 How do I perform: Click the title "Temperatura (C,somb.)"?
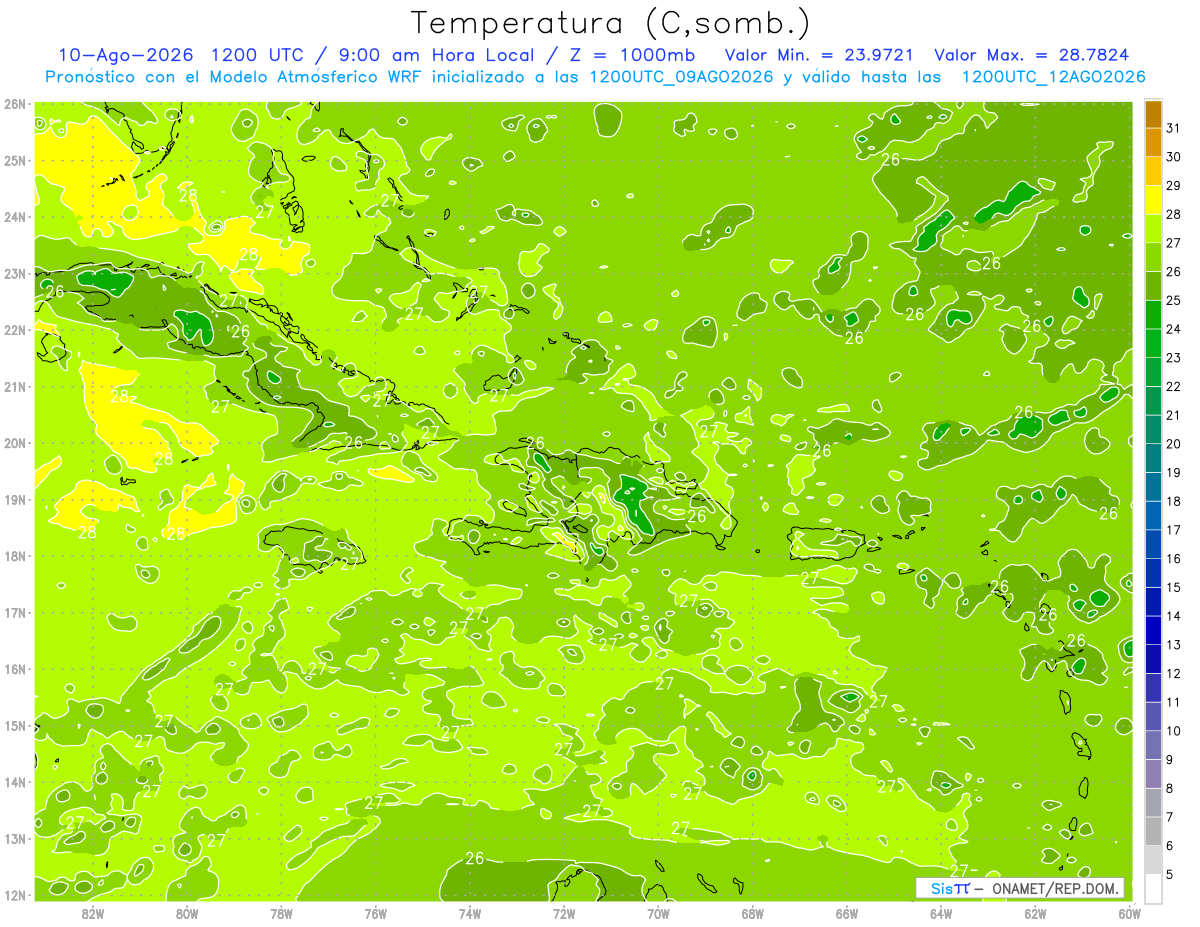pos(610,24)
